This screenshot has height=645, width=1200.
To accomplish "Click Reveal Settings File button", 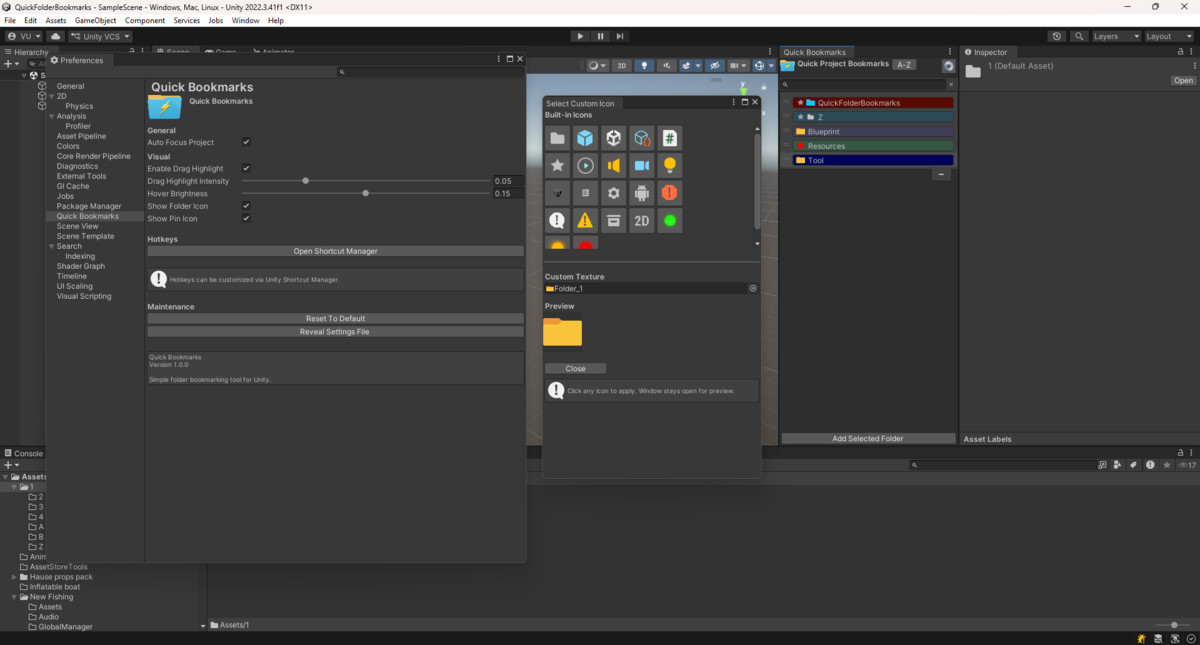I will coord(335,332).
